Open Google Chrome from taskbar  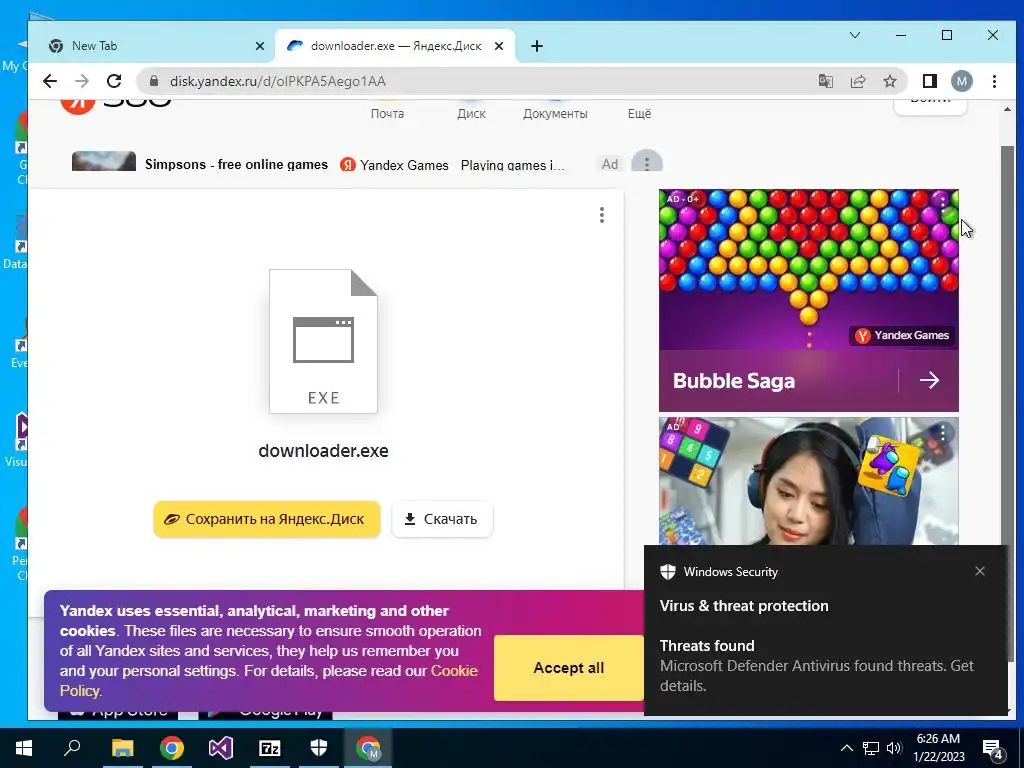pyautogui.click(x=171, y=748)
